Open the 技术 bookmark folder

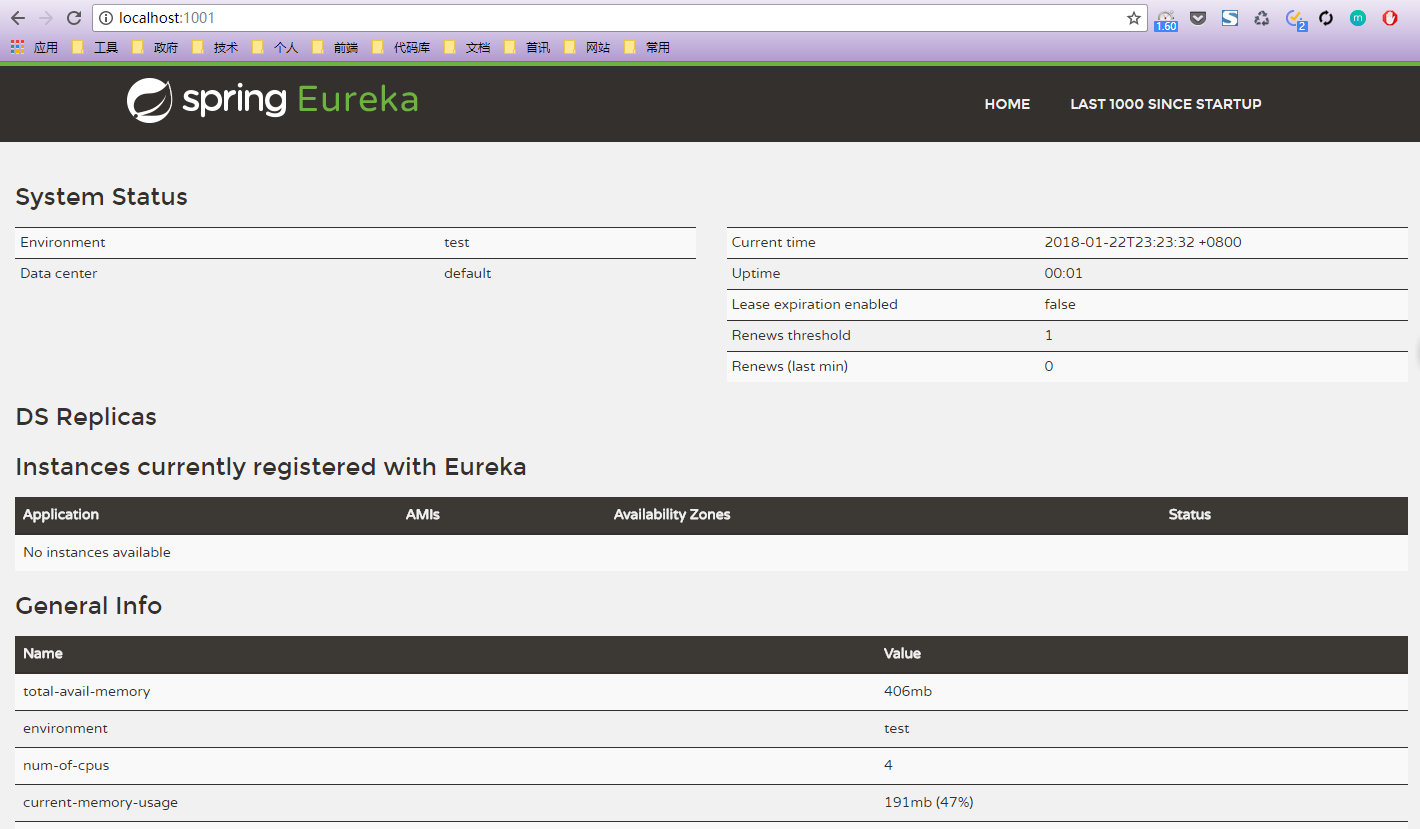(215, 47)
